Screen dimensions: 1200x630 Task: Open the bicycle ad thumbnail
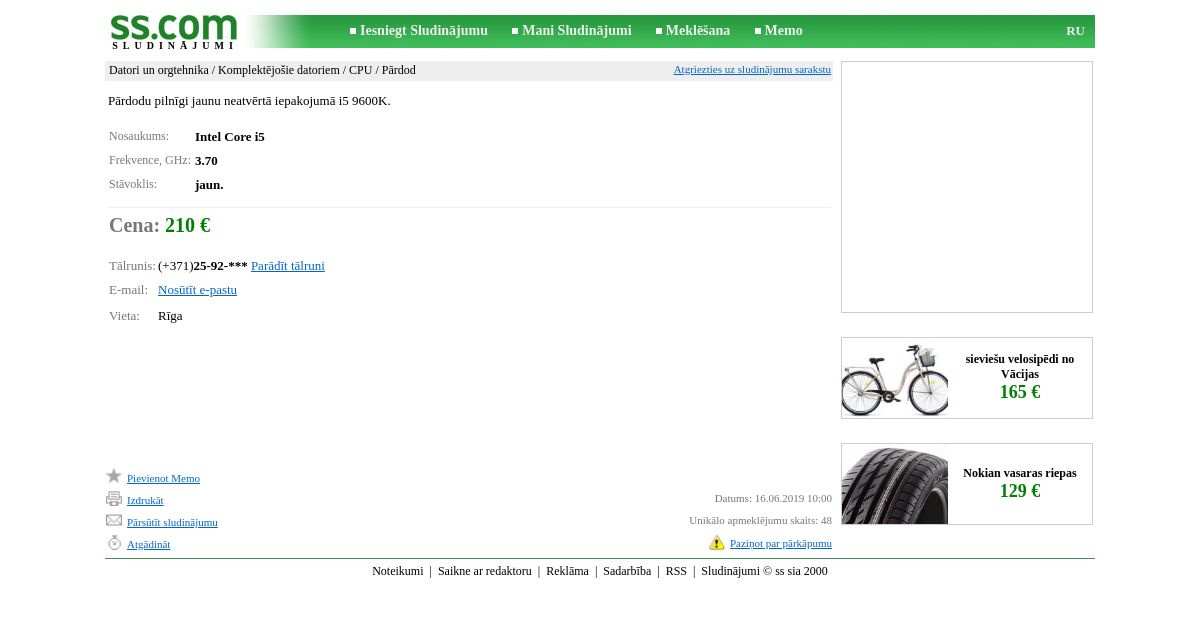pyautogui.click(x=895, y=378)
